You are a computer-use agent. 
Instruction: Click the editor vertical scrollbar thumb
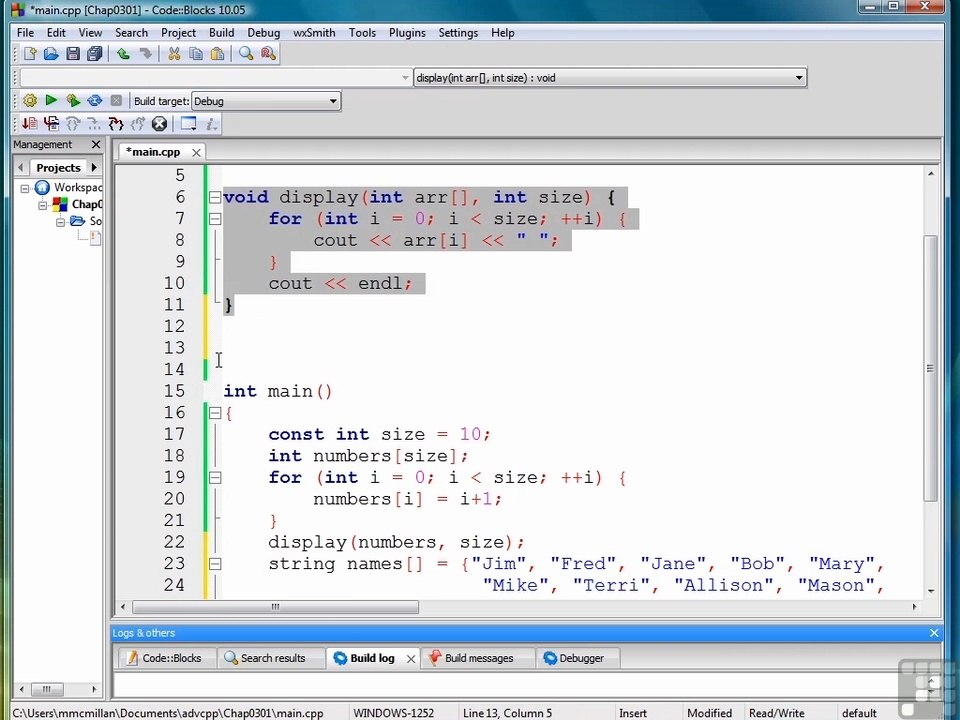(930, 368)
